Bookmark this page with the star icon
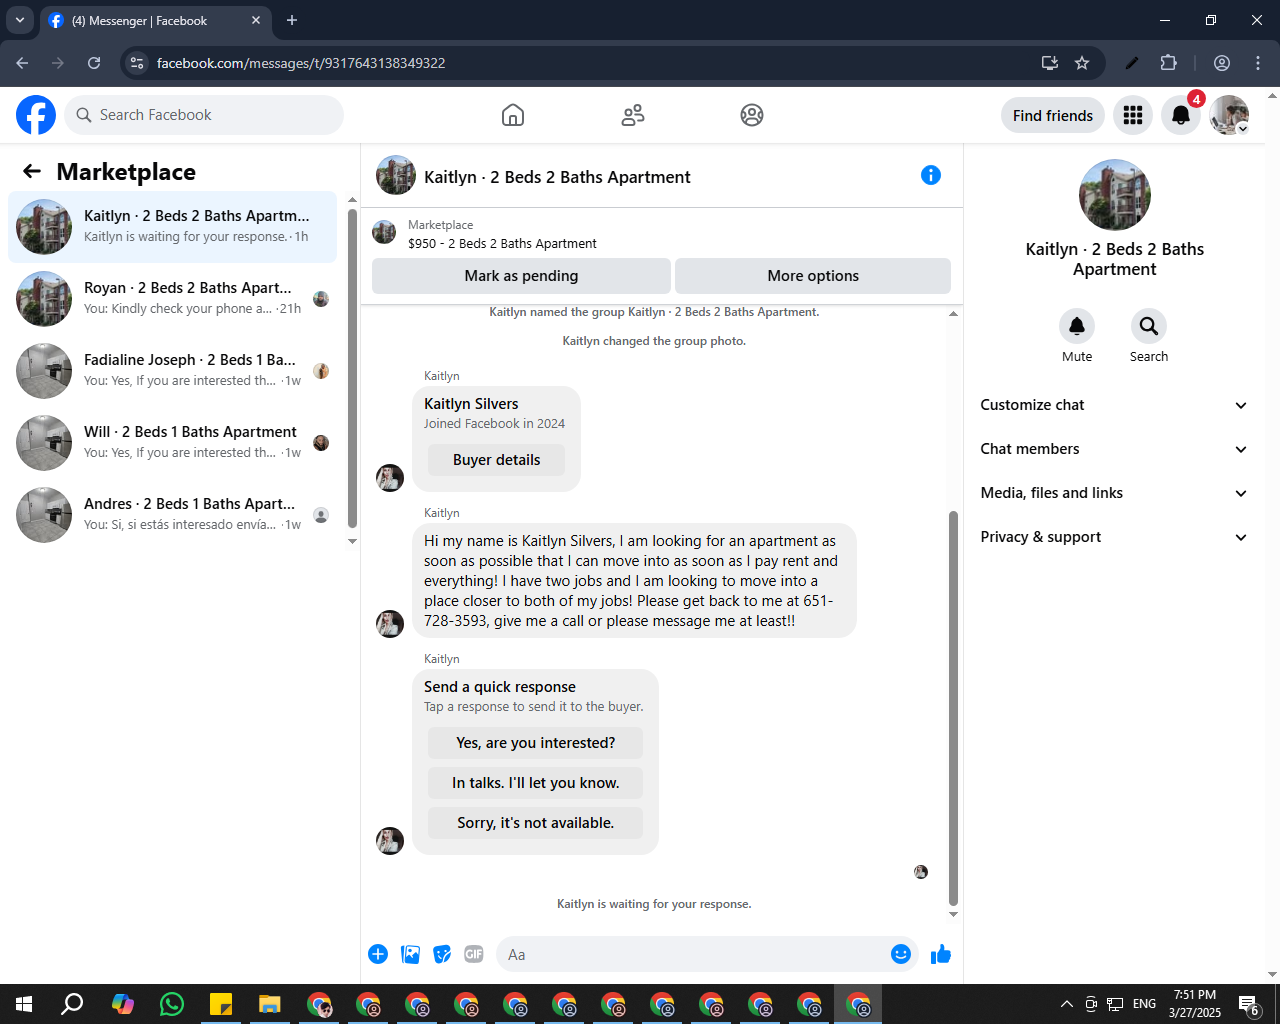Viewport: 1280px width, 1024px height. 1082,63
